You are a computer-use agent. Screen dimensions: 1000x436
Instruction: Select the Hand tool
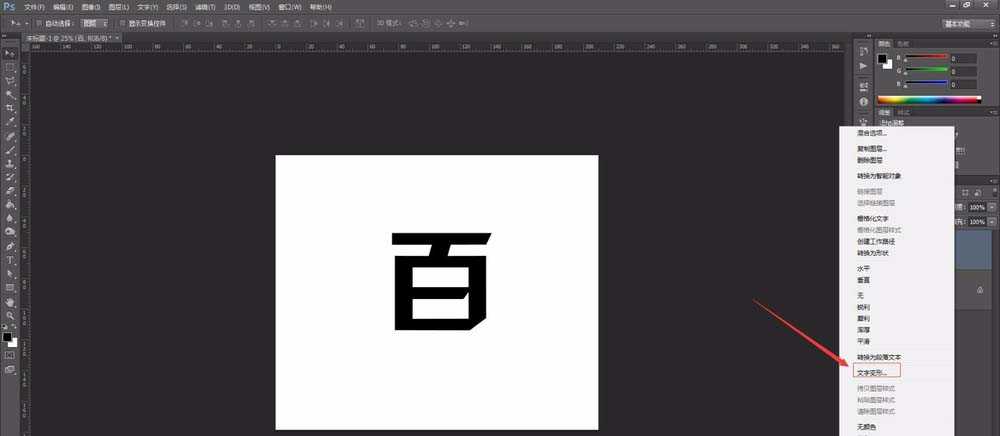10,300
